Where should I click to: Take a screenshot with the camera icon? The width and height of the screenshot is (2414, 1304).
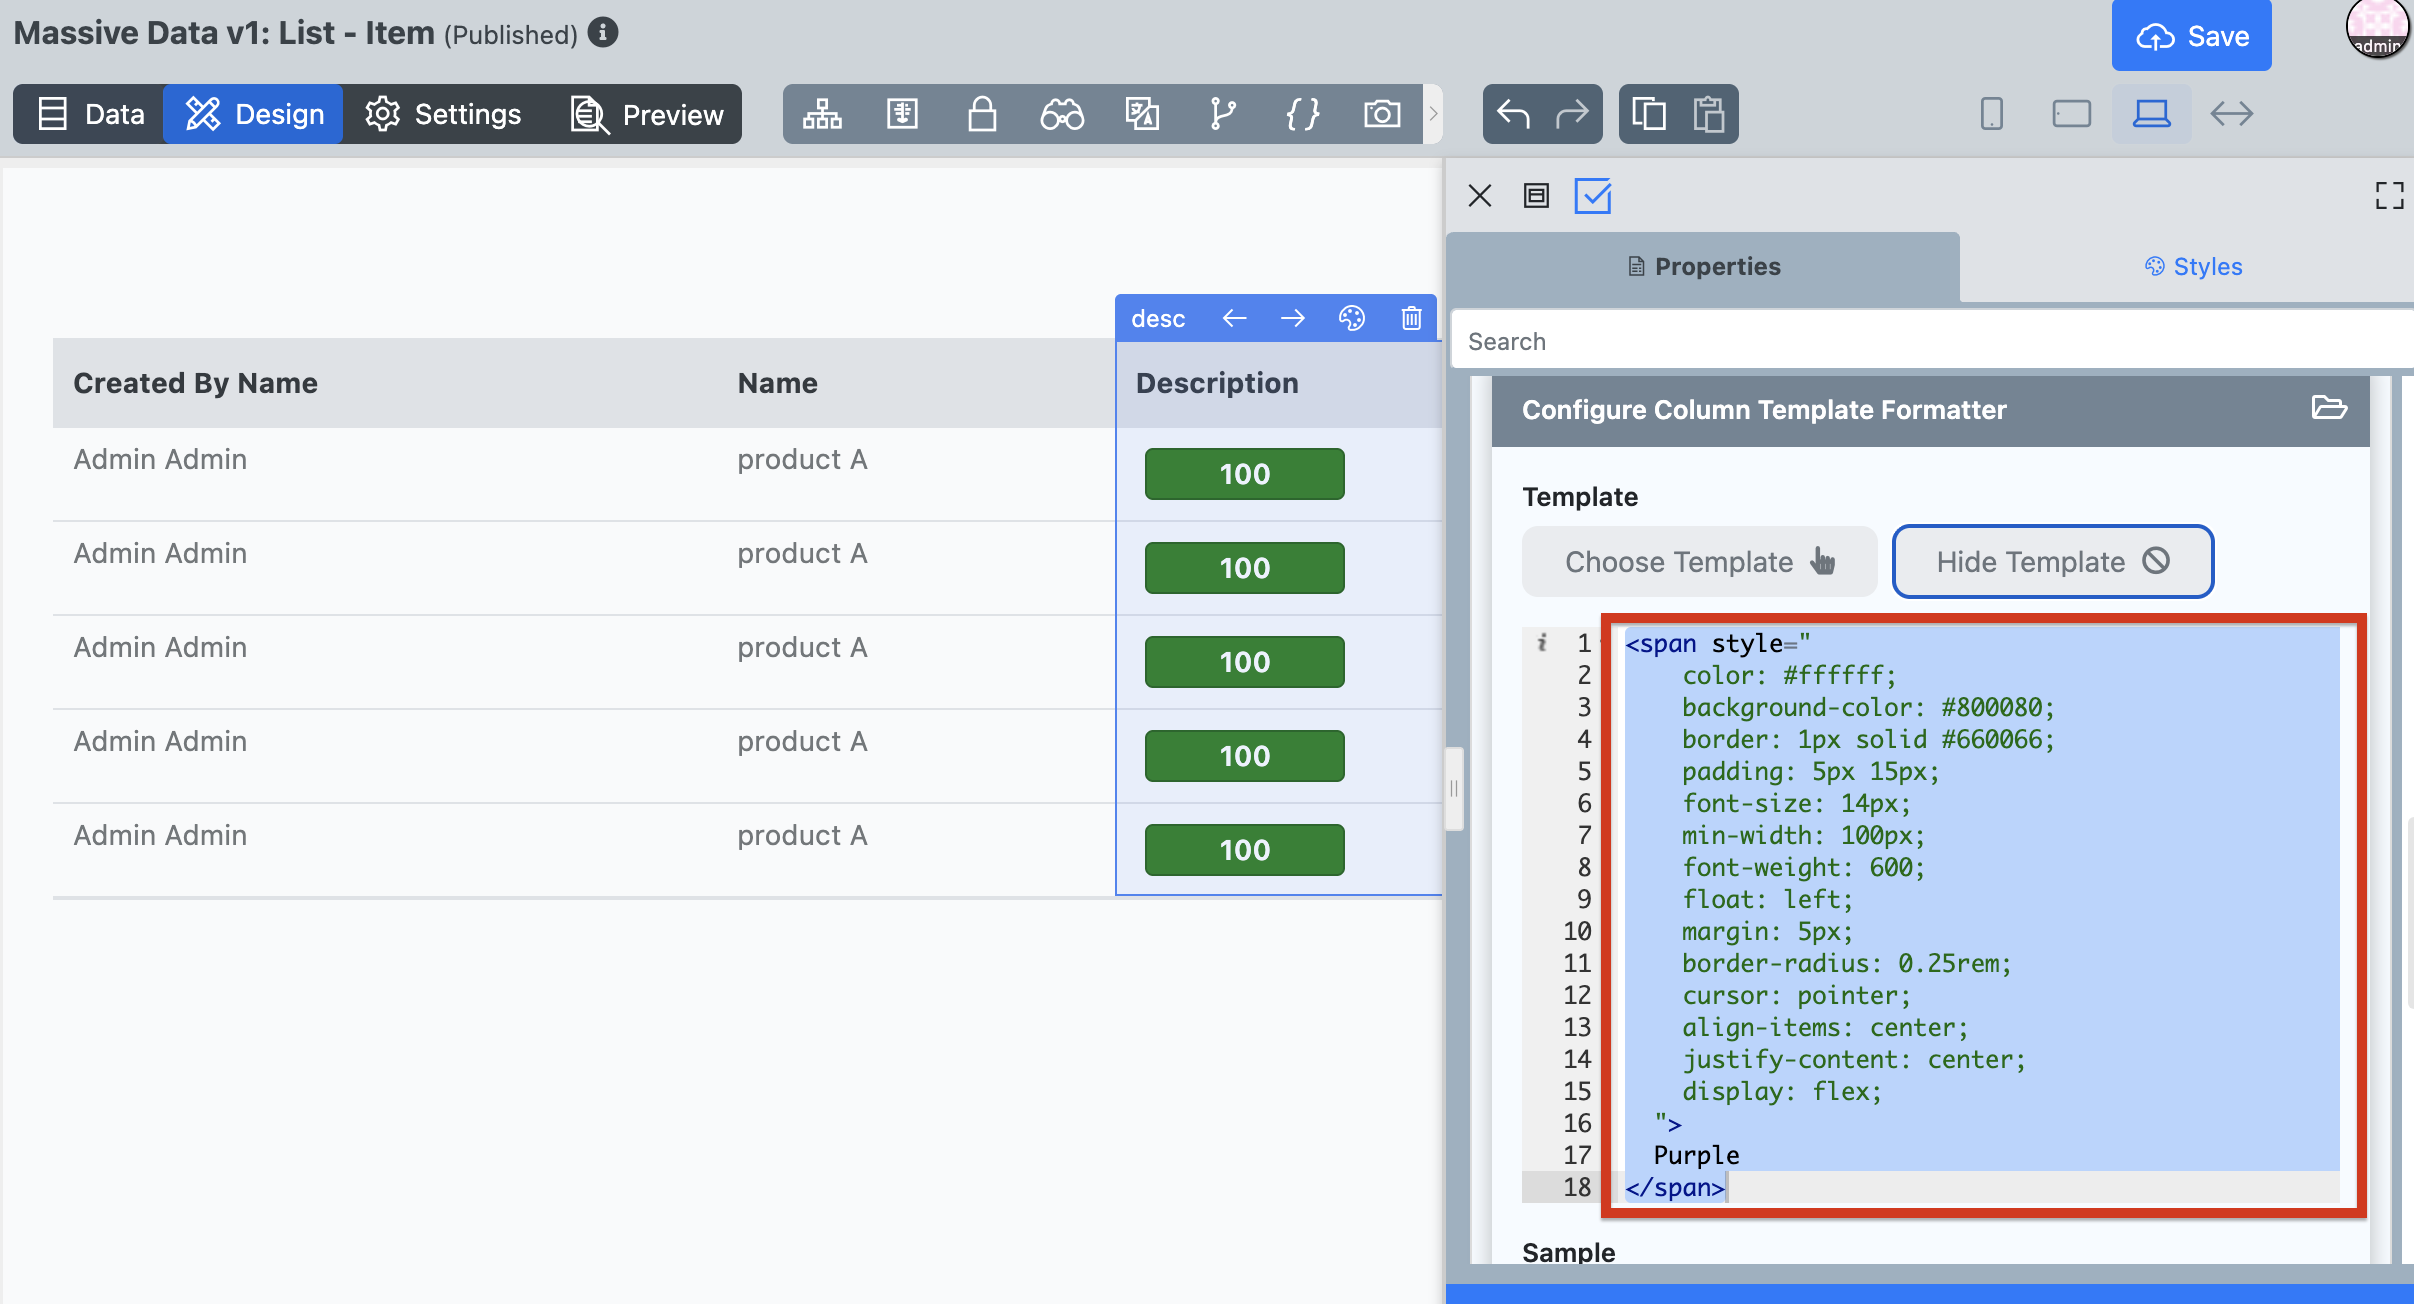point(1382,114)
